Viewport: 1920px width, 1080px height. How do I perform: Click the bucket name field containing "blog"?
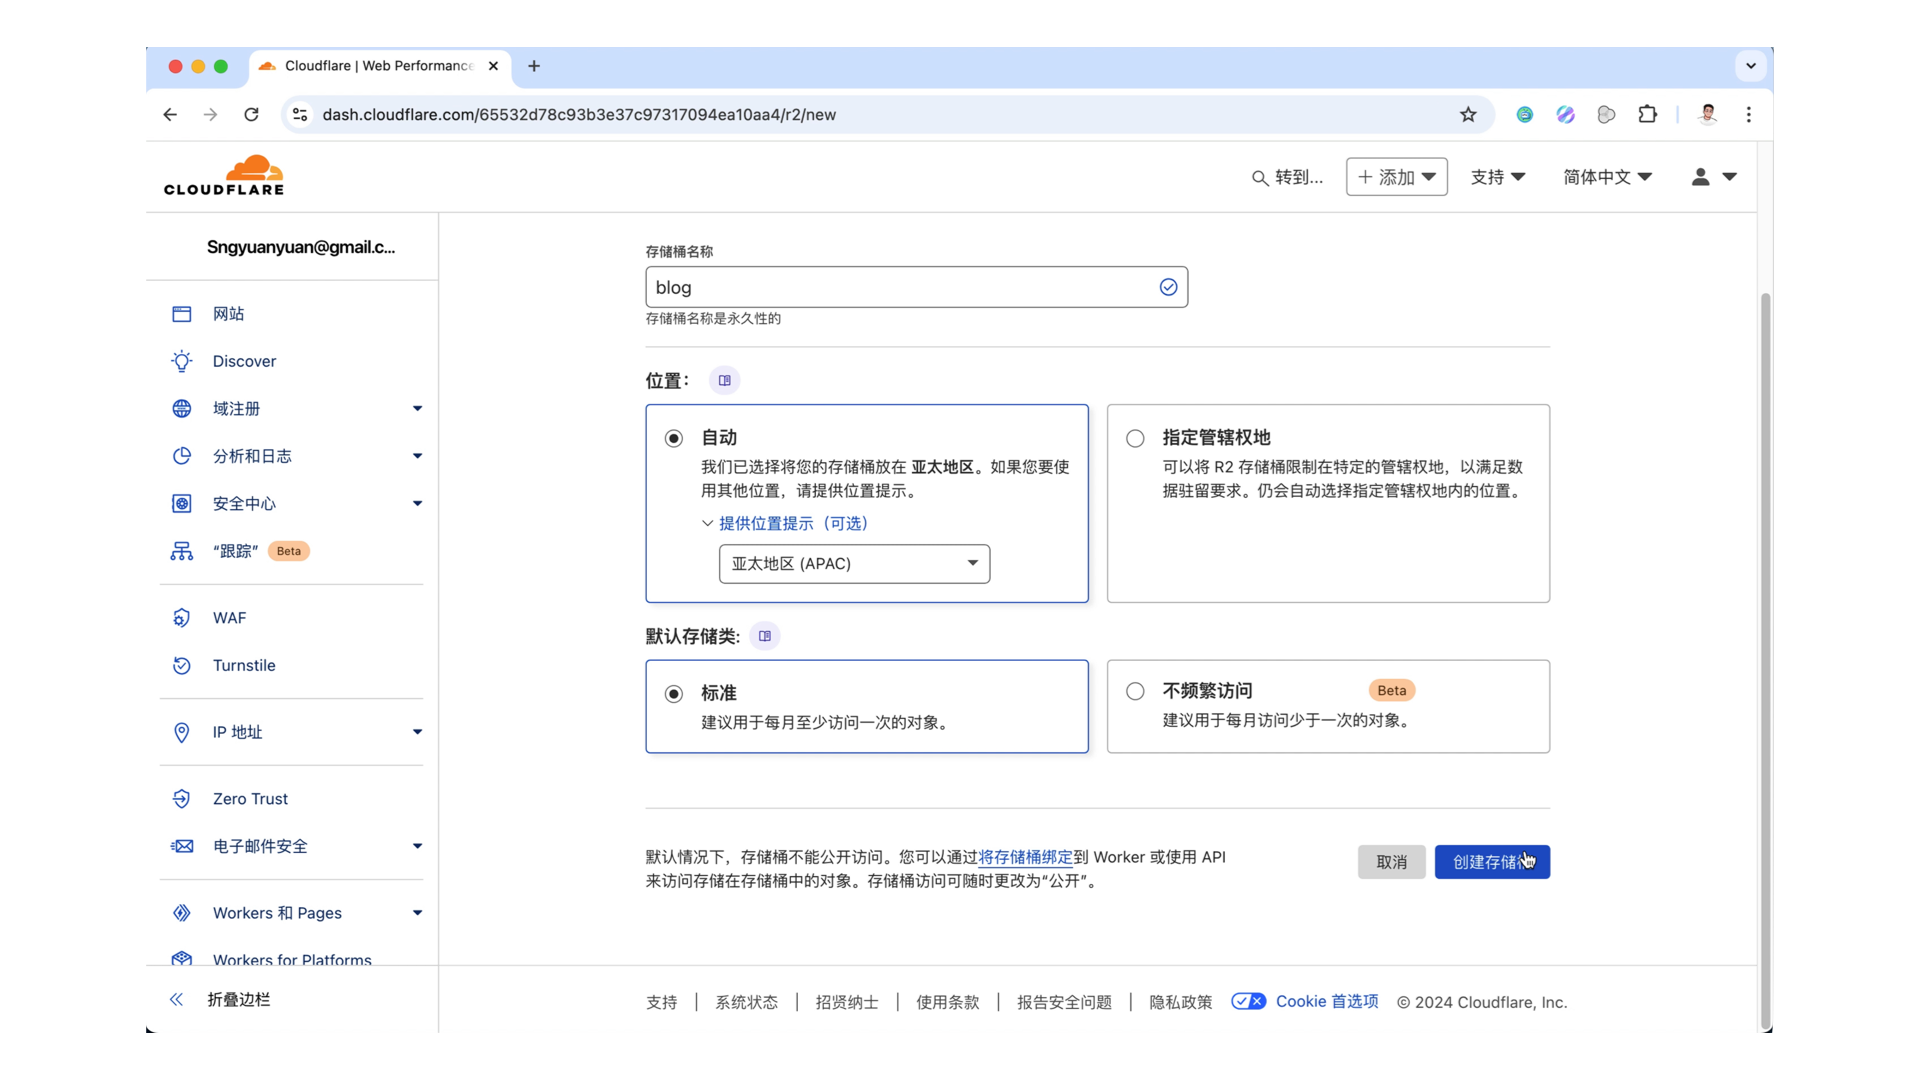[900, 287]
